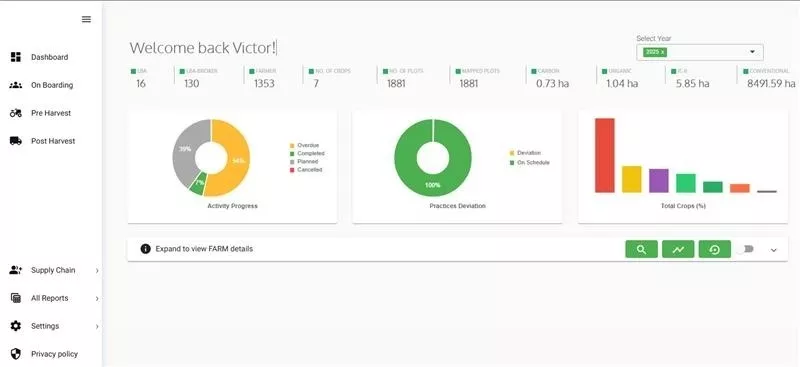This screenshot has height=367, width=800.
Task: Click the yellow bar in Total Crops
Action: 632,179
